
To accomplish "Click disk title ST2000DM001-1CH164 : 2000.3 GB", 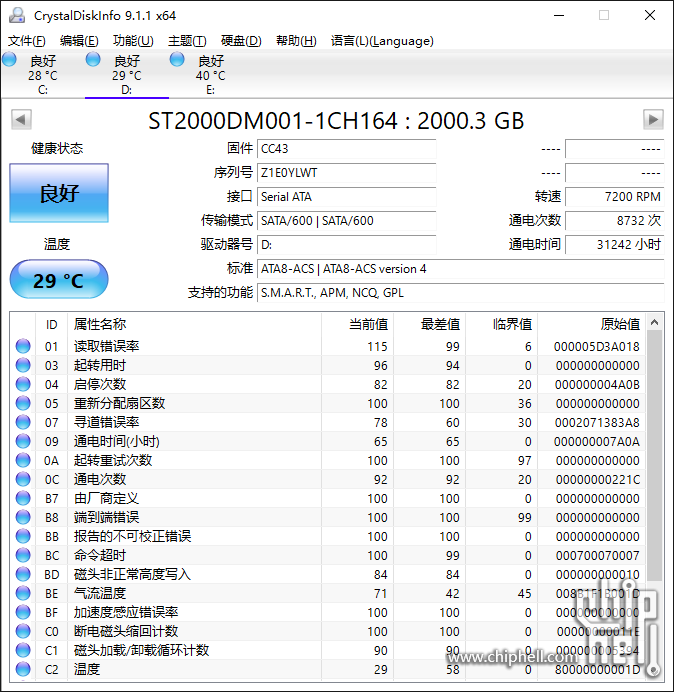I will click(336, 120).
